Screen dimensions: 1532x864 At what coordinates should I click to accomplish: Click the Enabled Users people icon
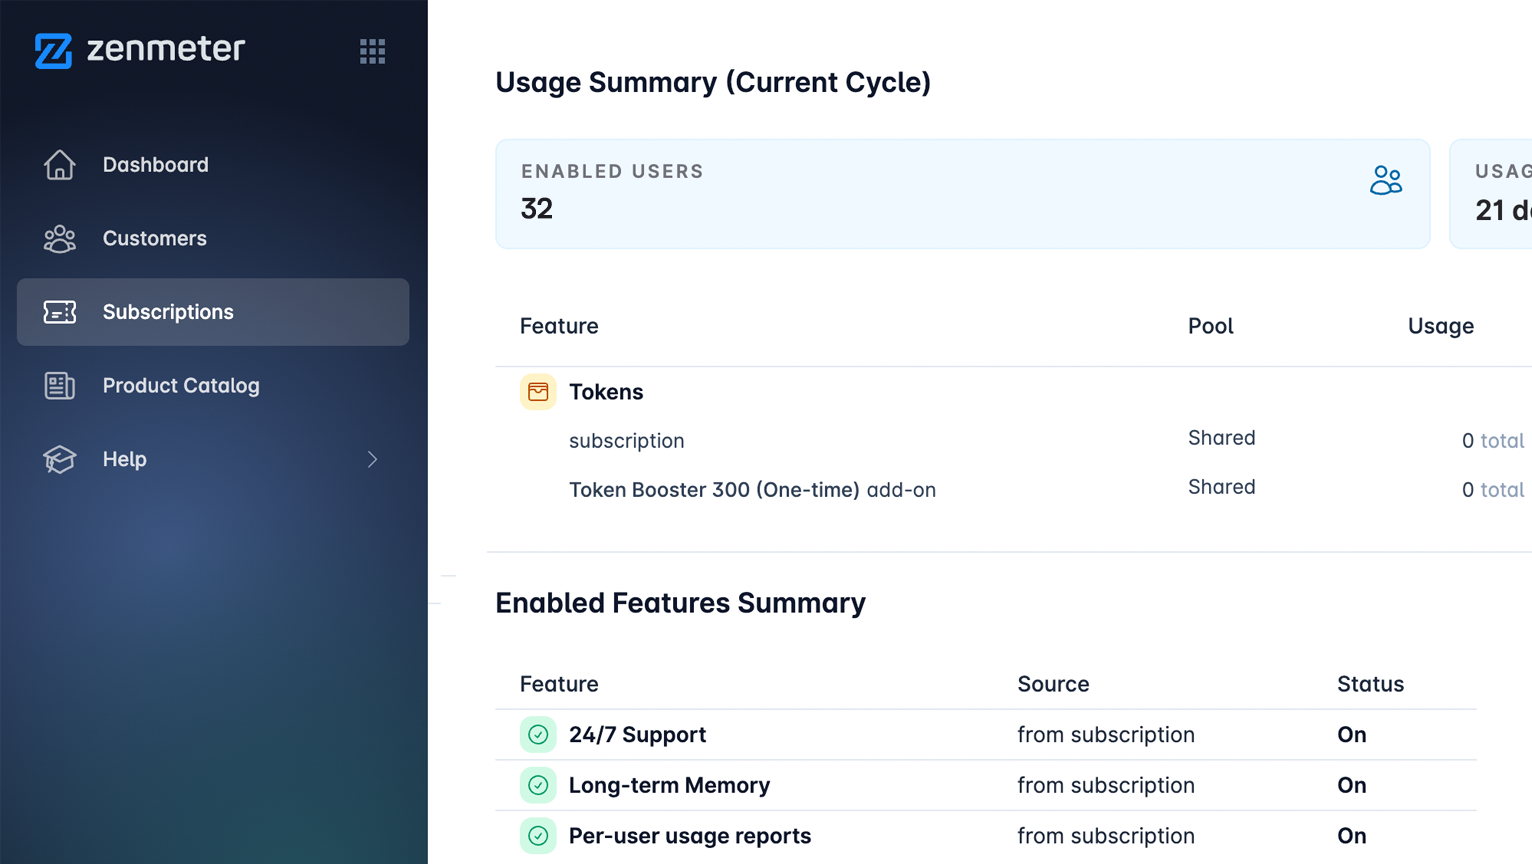[x=1386, y=180]
